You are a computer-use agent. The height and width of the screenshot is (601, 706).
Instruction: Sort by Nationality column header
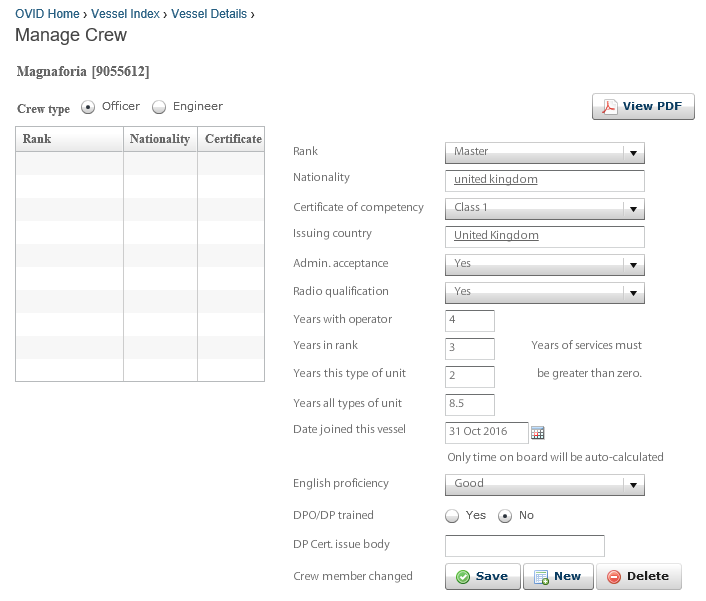click(x=160, y=139)
